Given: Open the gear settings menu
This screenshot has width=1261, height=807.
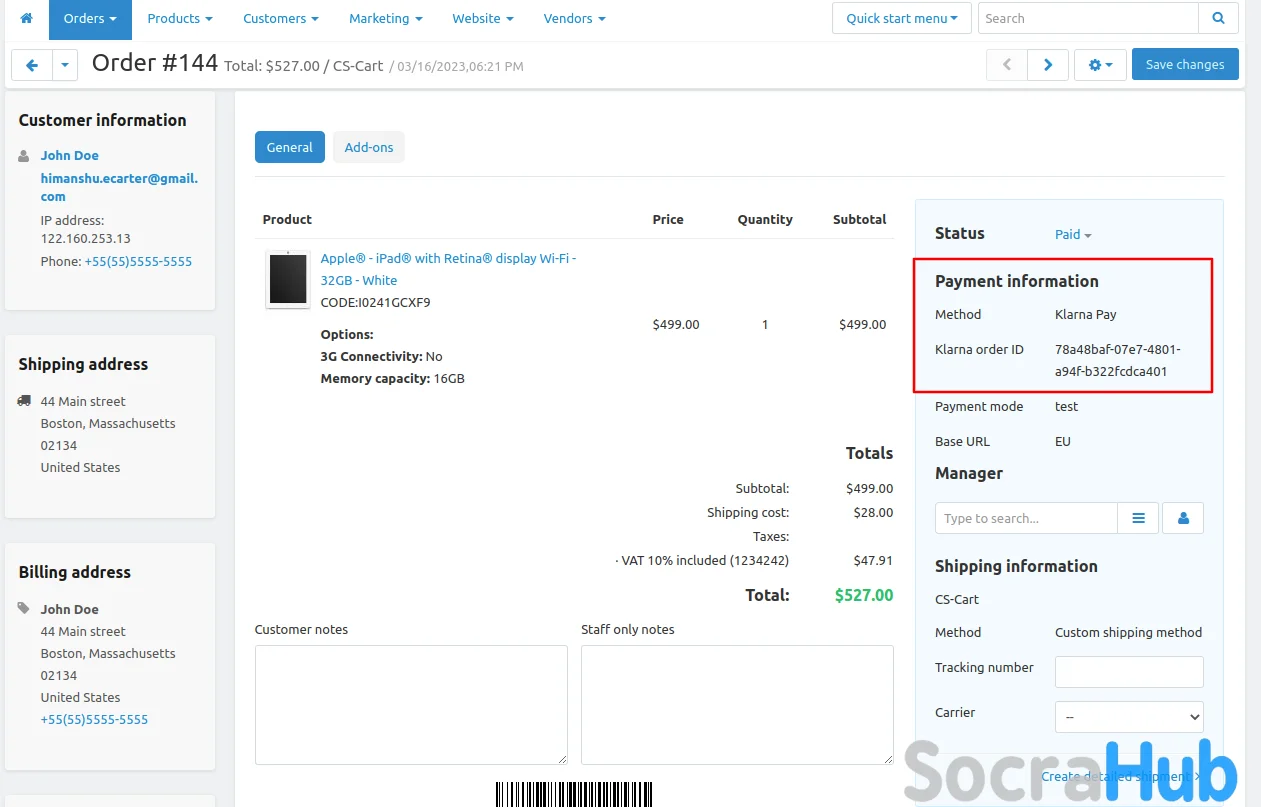Looking at the screenshot, I should click(x=1100, y=65).
